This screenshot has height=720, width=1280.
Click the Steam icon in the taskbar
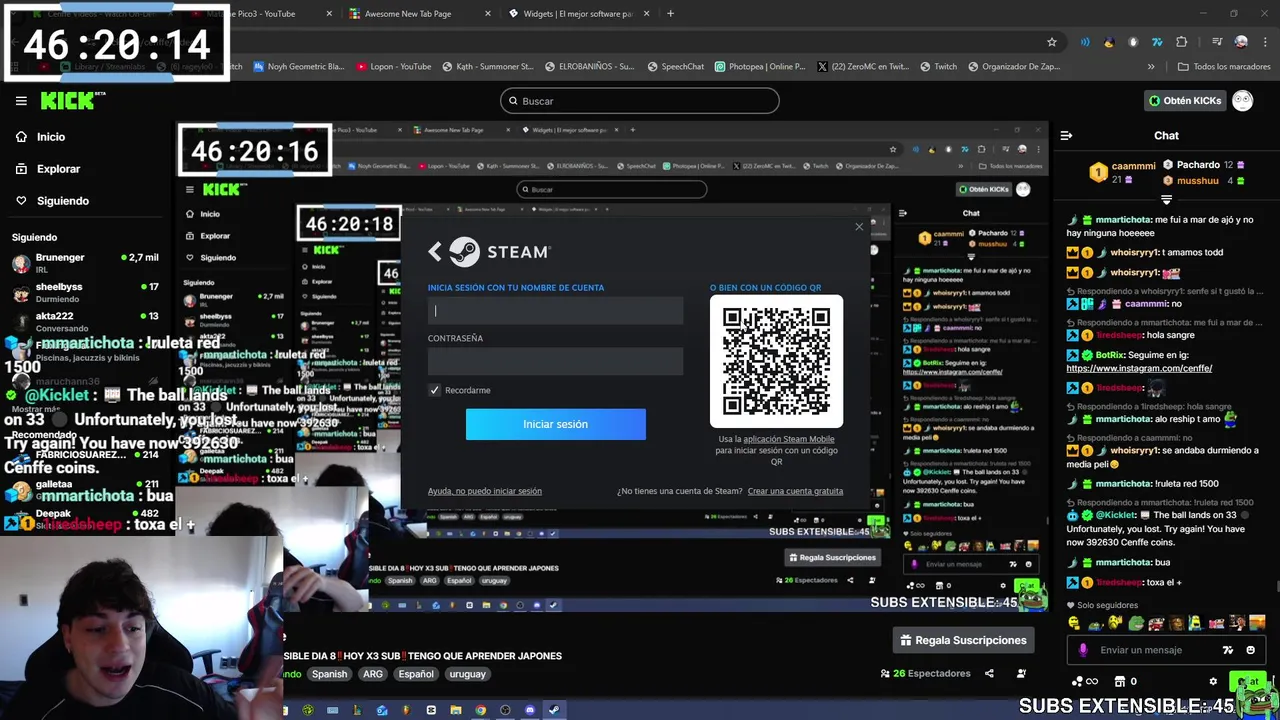click(553, 710)
